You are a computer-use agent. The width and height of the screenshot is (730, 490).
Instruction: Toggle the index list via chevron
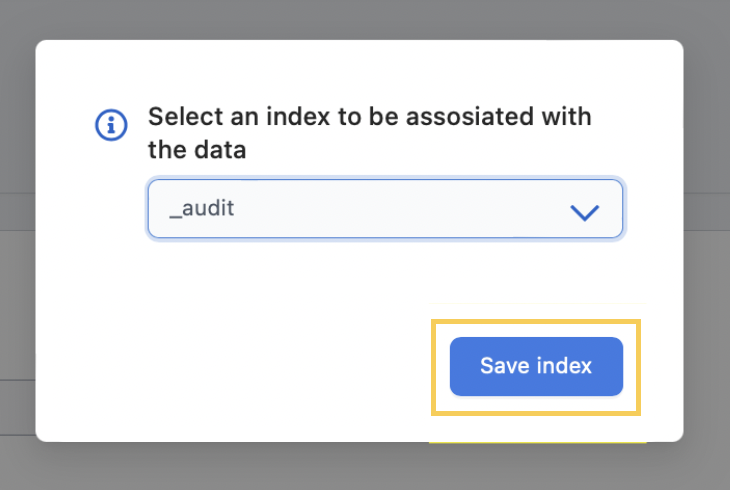(584, 212)
